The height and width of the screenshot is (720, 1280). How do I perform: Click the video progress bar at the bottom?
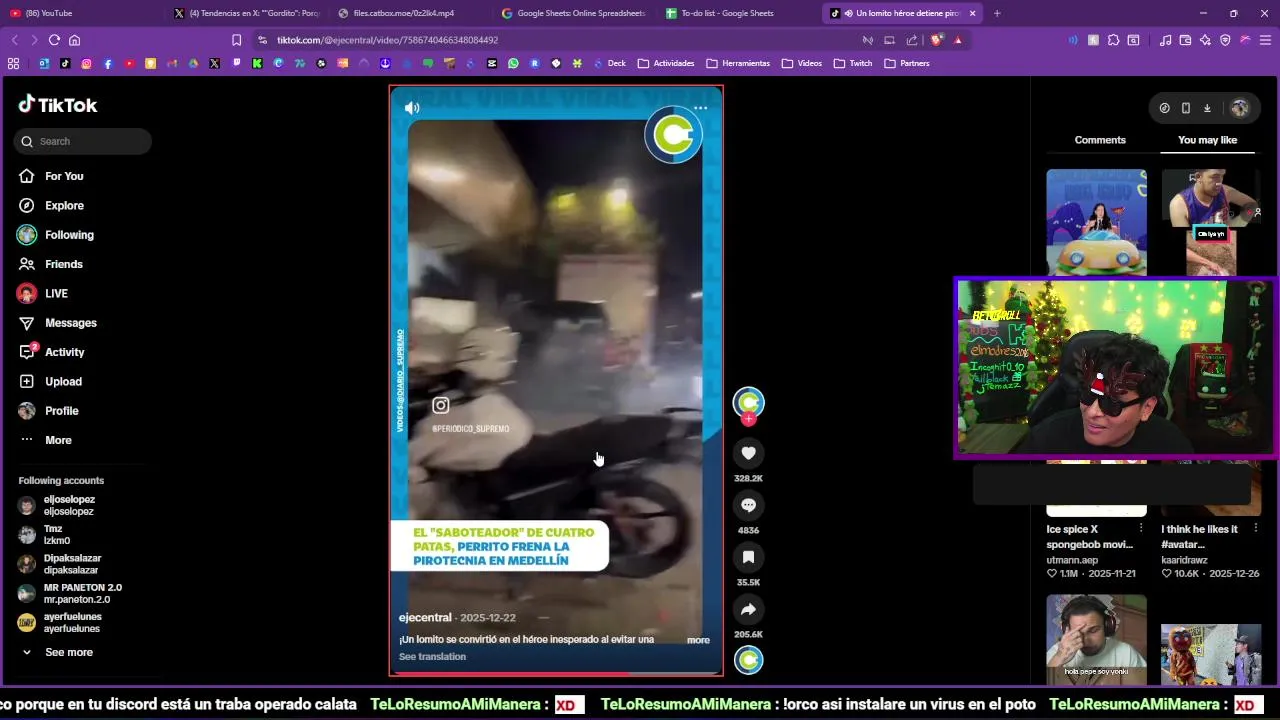coord(556,674)
